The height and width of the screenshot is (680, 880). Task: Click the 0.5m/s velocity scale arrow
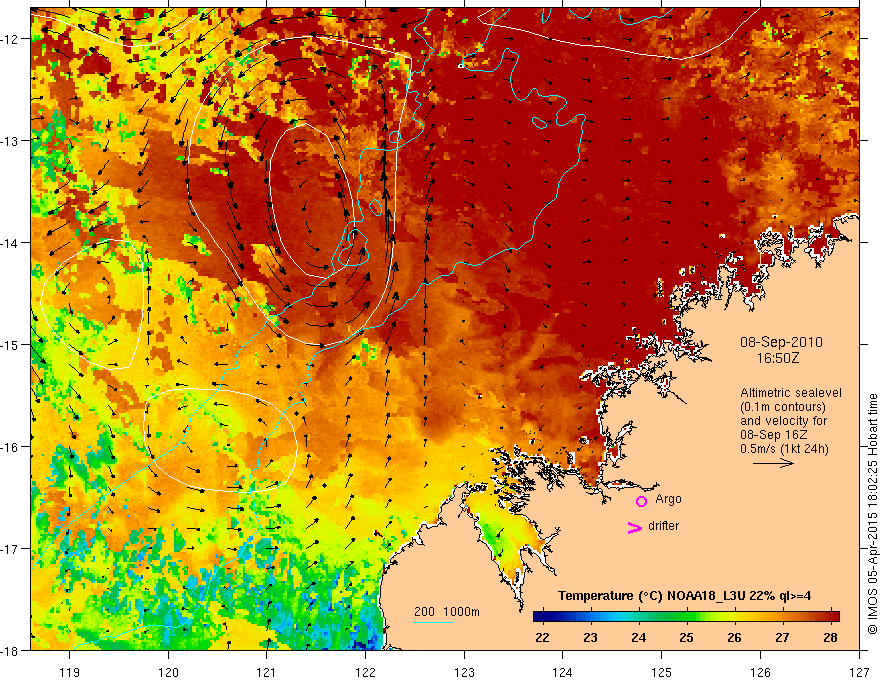(773, 463)
